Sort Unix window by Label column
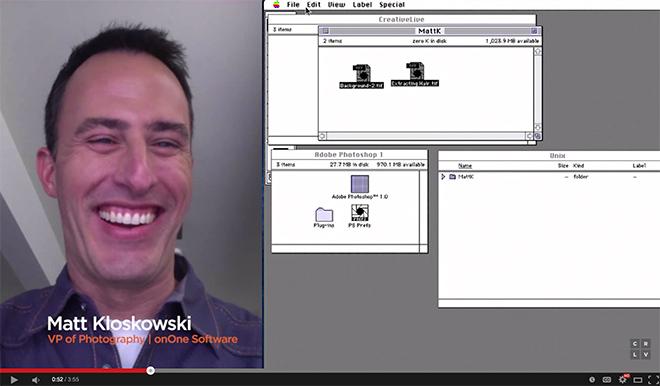The image size is (660, 386). click(x=639, y=166)
